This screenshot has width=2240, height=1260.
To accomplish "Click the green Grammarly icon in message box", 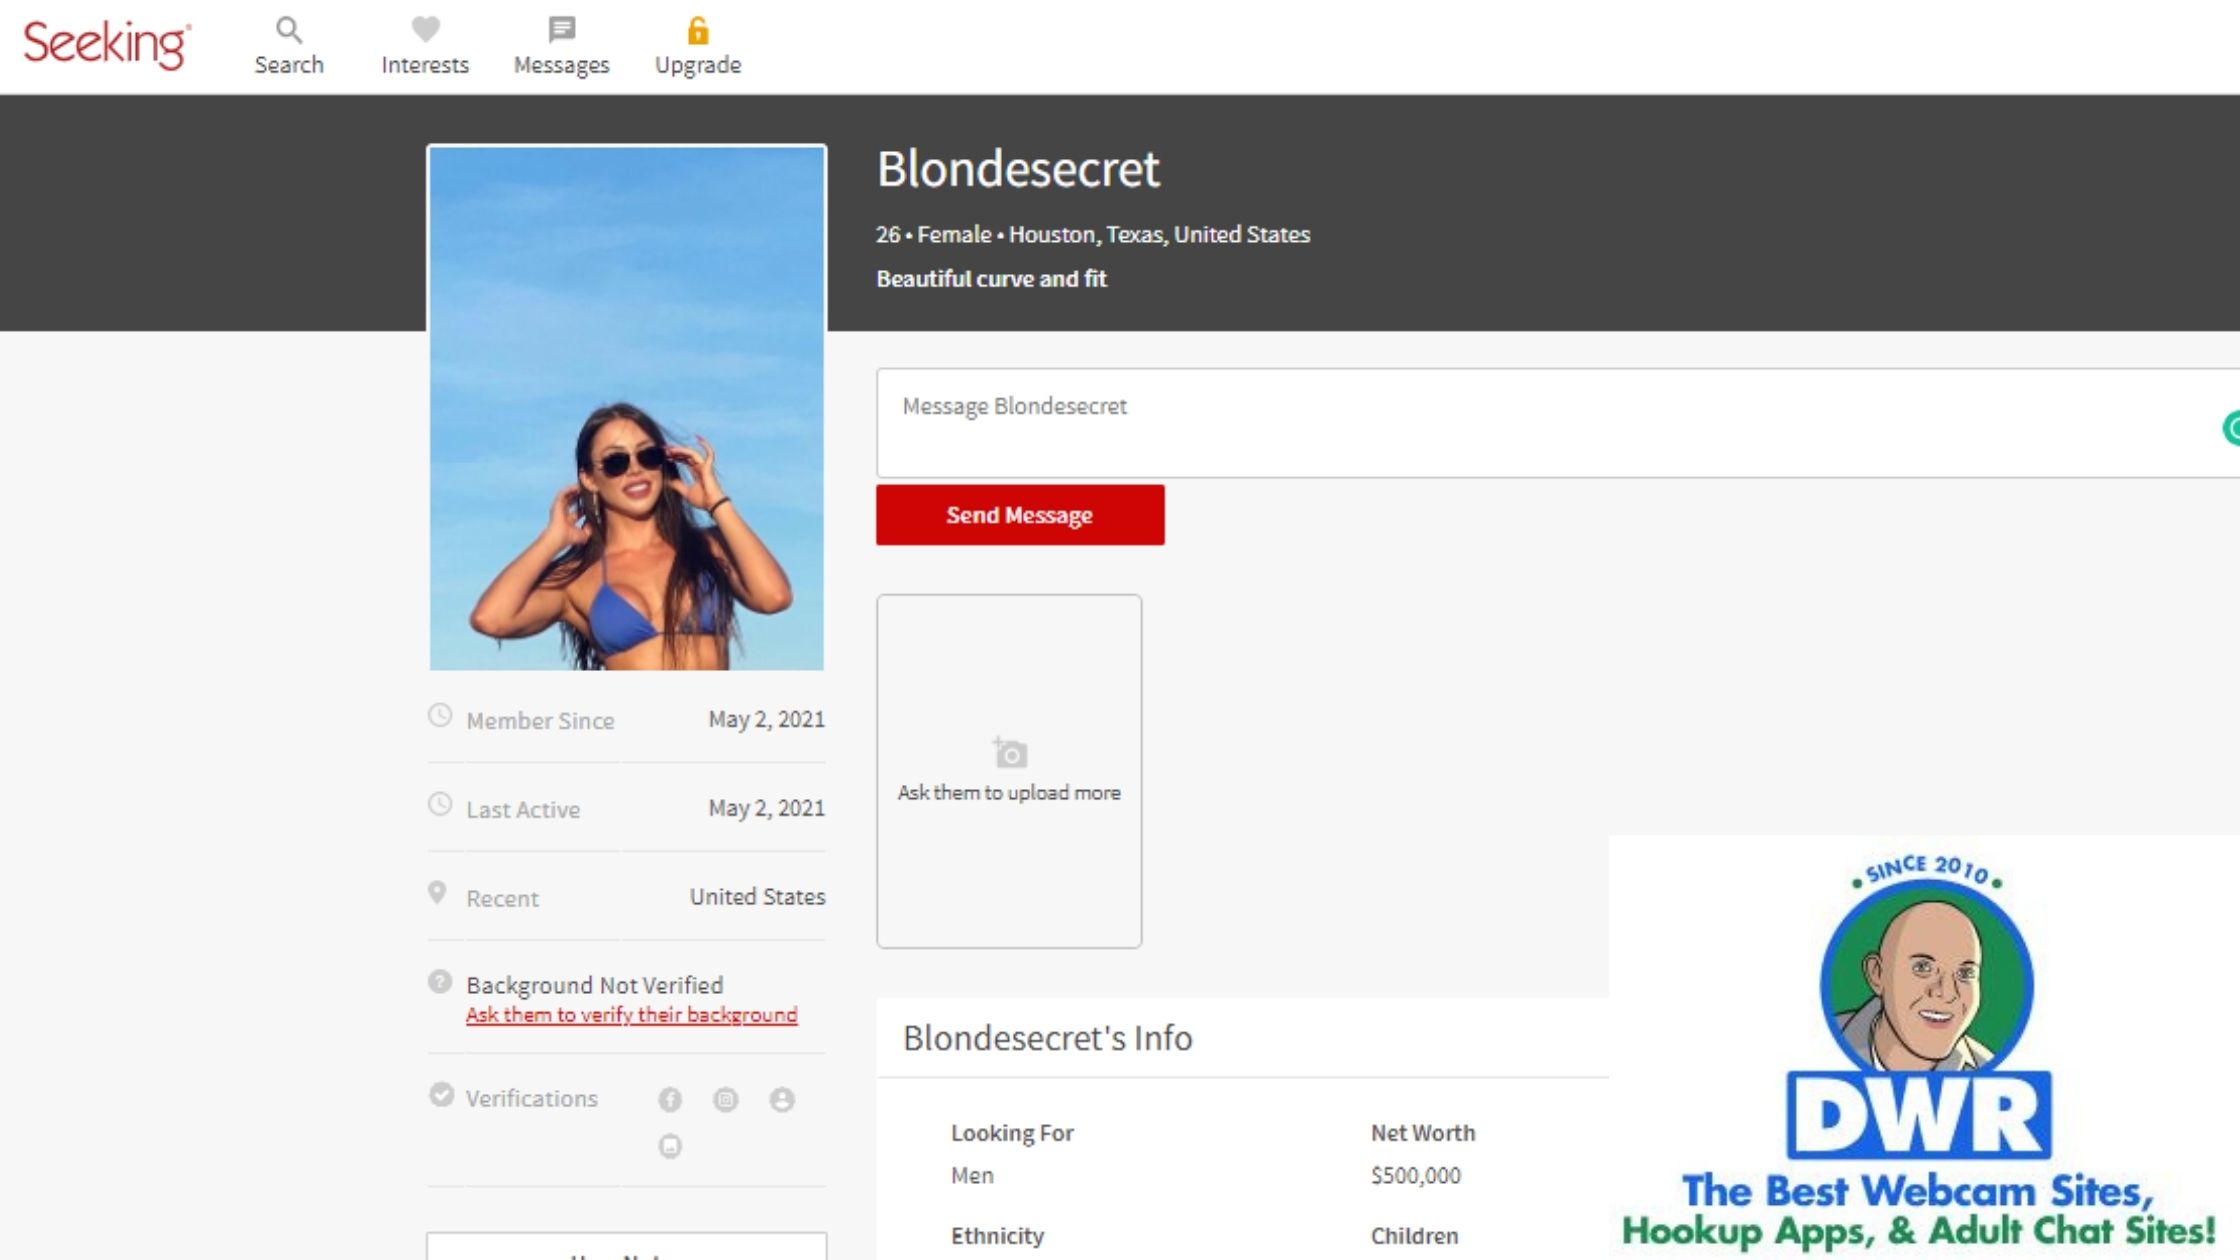I will pos(2231,428).
